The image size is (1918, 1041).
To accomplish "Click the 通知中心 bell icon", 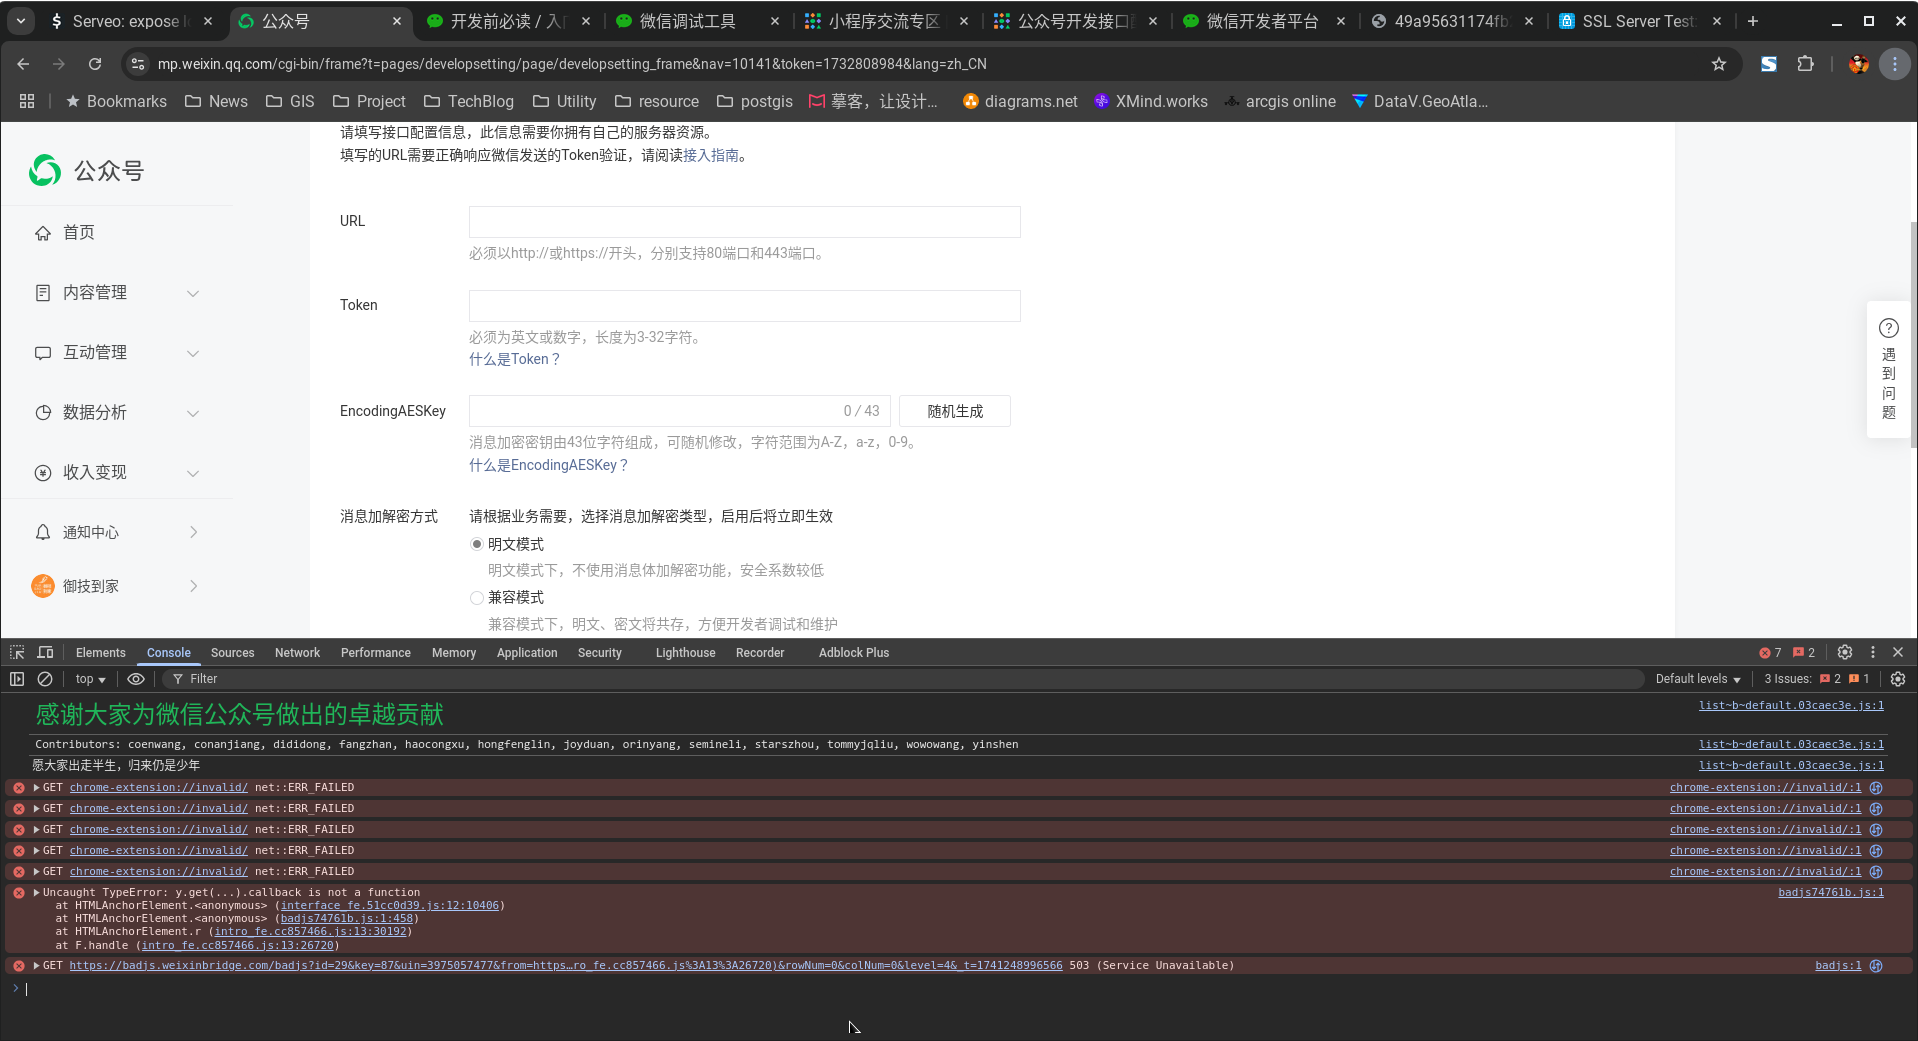I will click(43, 532).
